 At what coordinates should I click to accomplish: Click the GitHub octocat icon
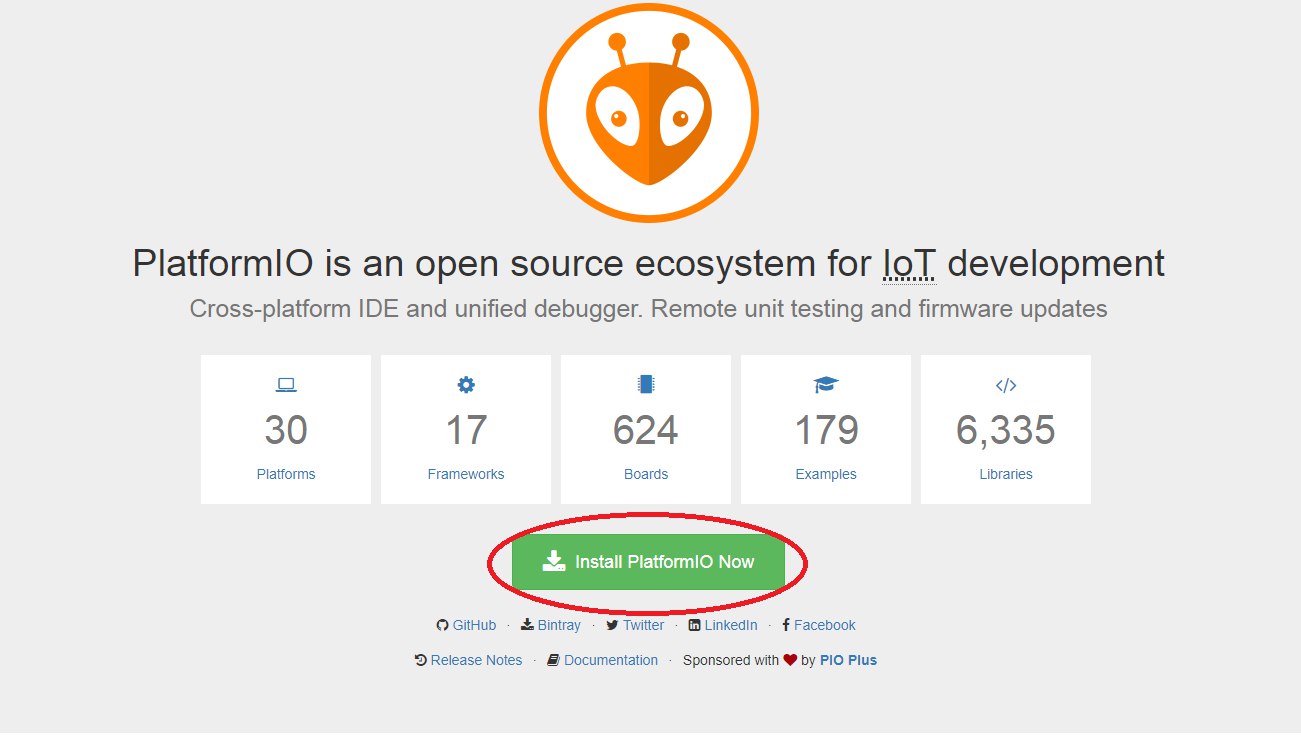coord(442,625)
